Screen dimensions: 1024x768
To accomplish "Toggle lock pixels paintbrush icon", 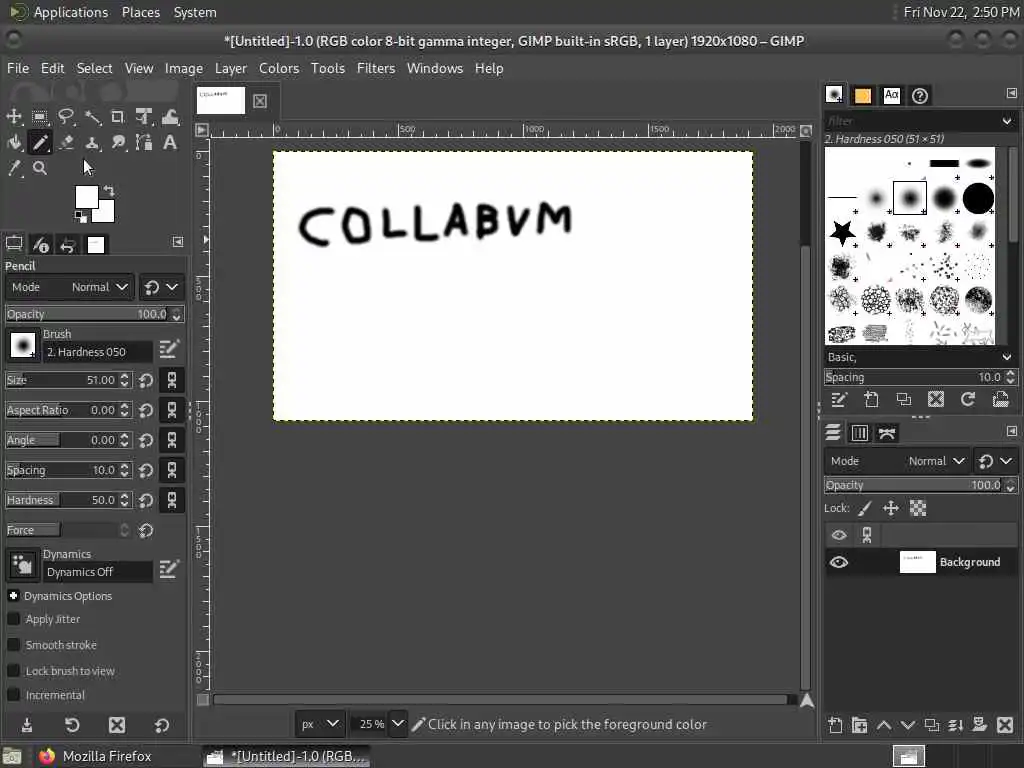I will tap(865, 508).
